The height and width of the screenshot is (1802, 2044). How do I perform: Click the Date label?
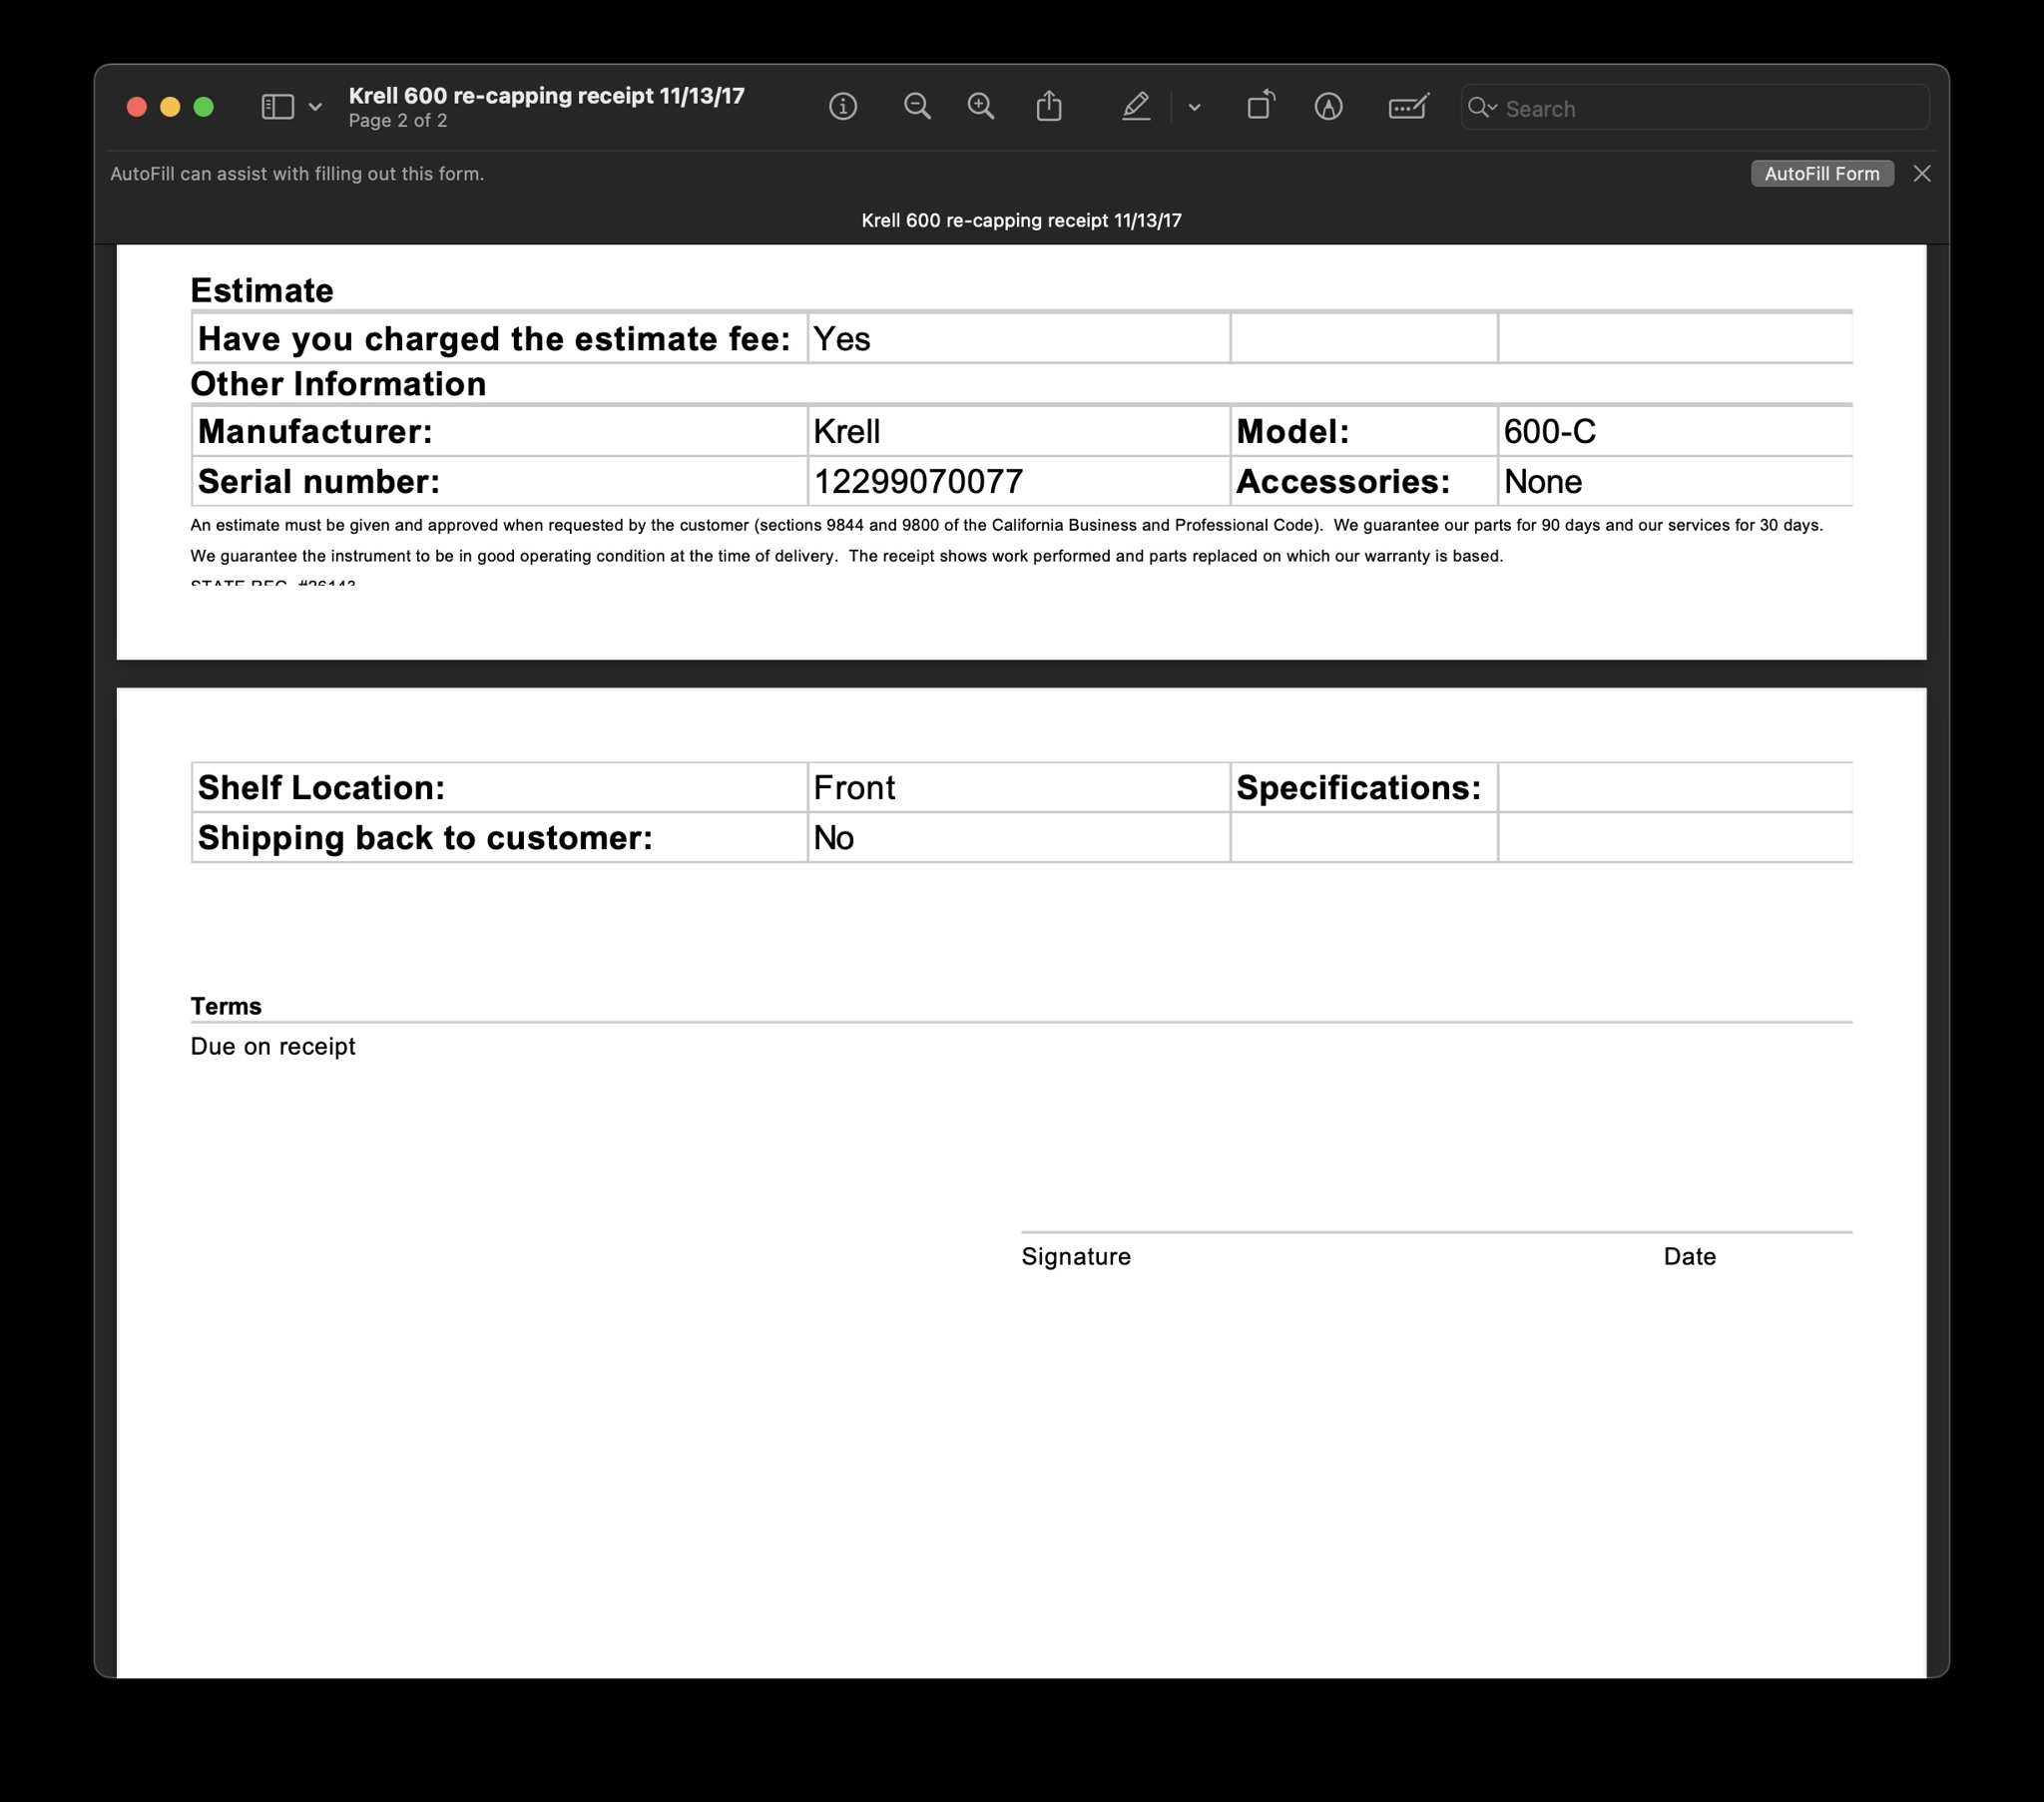(1690, 1257)
